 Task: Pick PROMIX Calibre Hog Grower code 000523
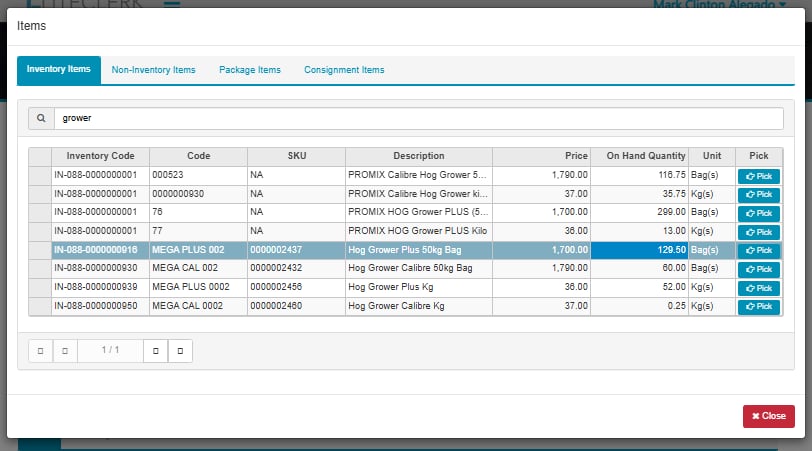(x=759, y=176)
